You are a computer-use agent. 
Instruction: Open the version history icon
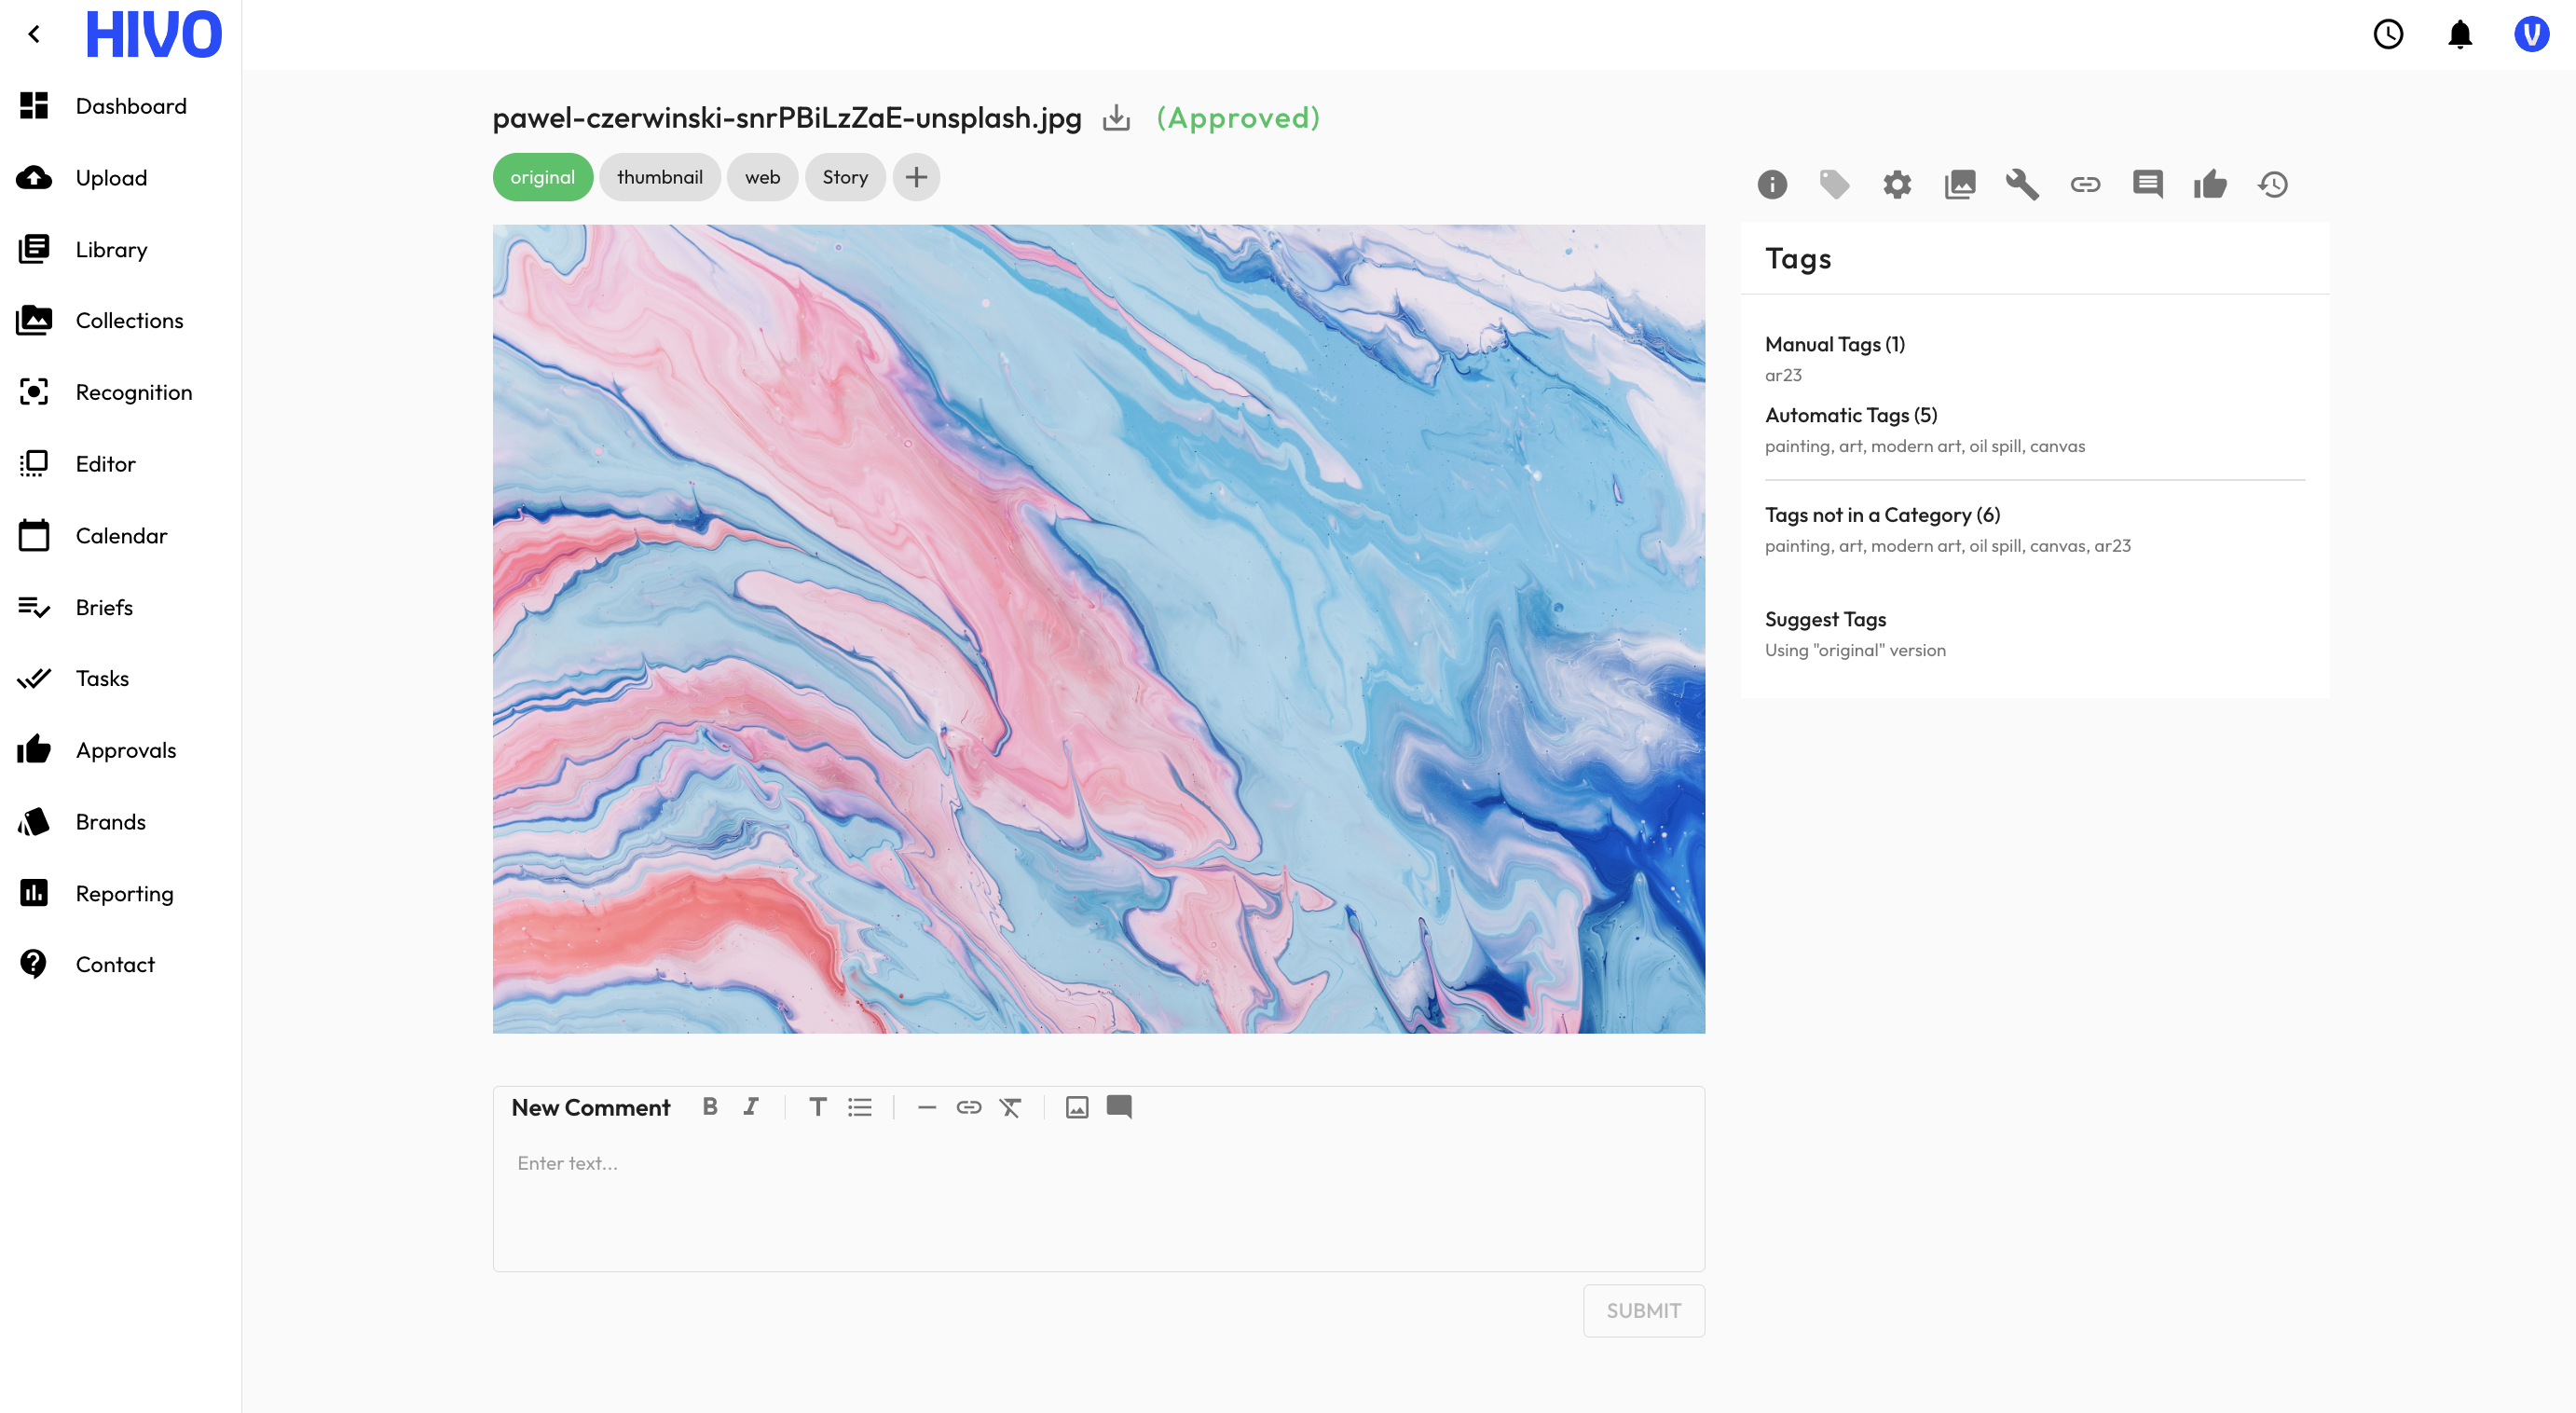coord(2273,184)
